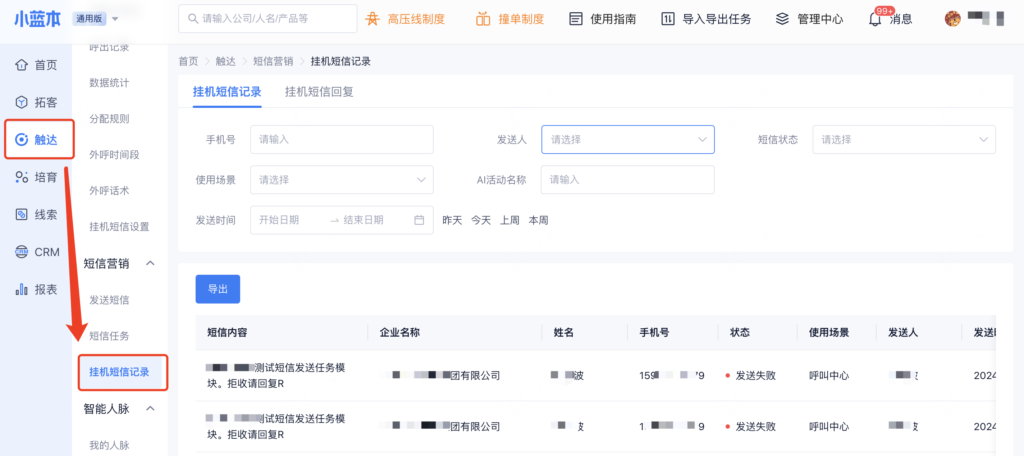Click the notification bell 消息 icon
The image size is (1024, 456).
[x=874, y=19]
